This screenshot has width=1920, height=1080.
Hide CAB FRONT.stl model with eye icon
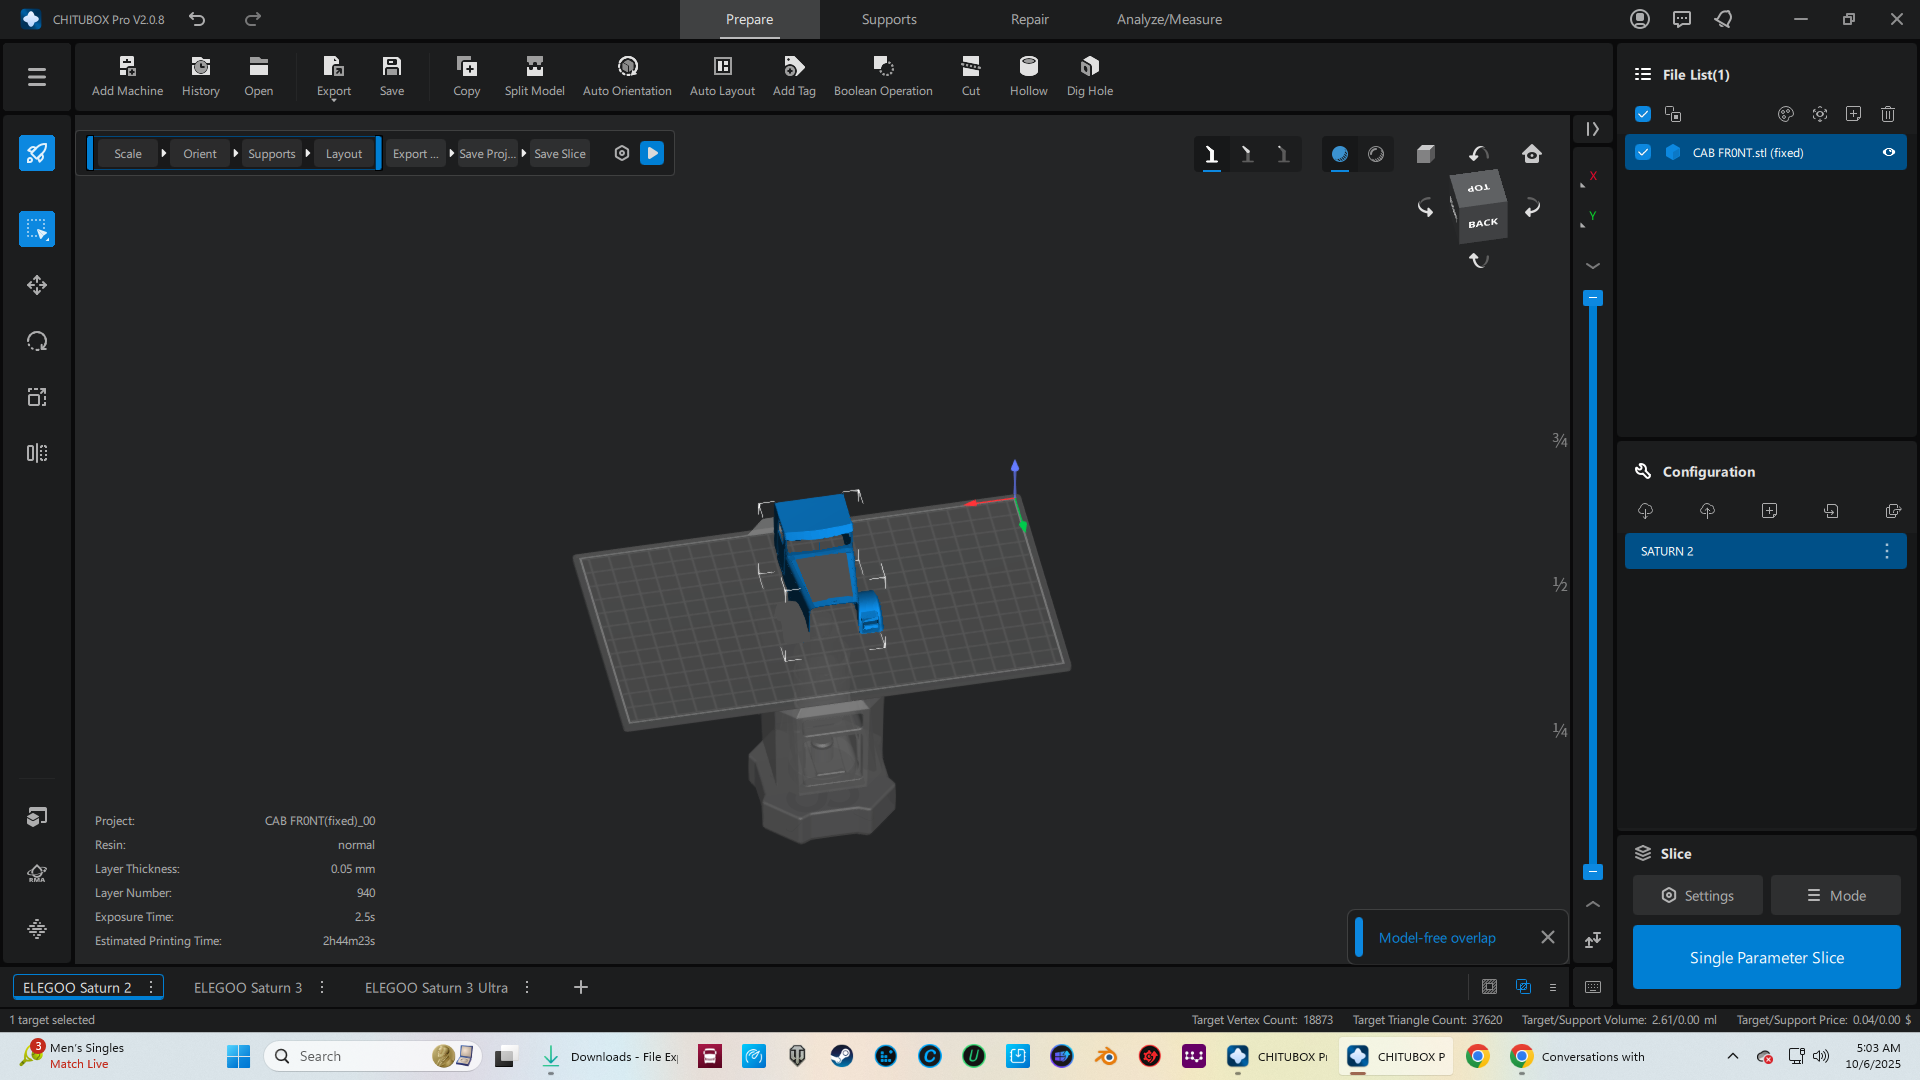1888,153
